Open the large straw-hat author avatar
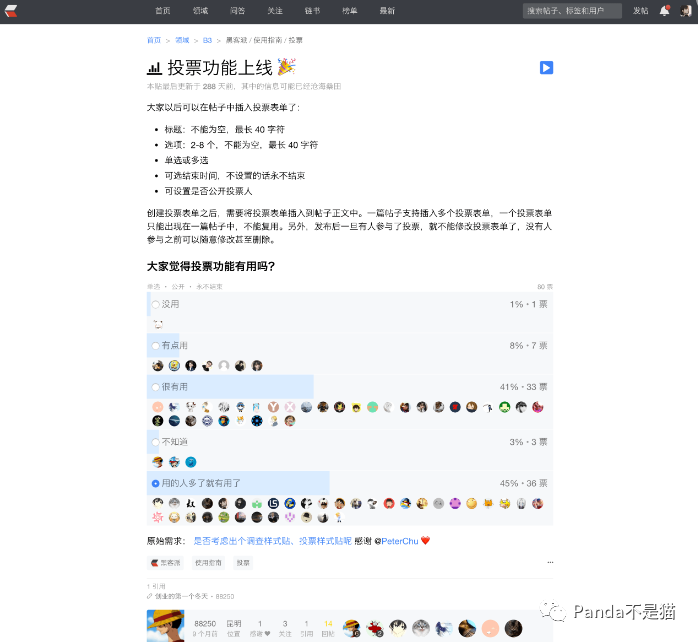The height and width of the screenshot is (642, 698). point(166,626)
